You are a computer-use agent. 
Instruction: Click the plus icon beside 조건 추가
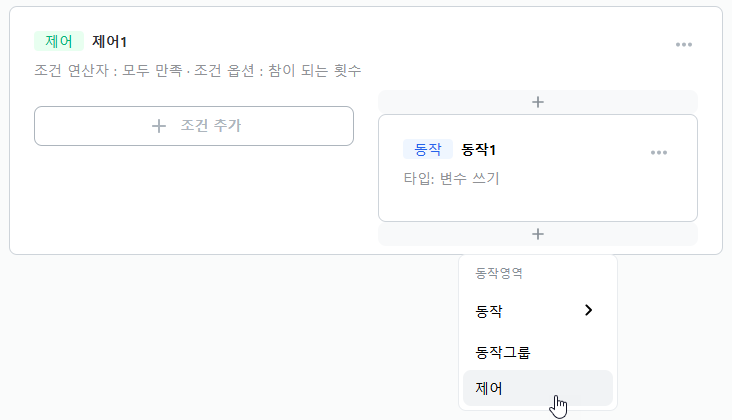159,126
